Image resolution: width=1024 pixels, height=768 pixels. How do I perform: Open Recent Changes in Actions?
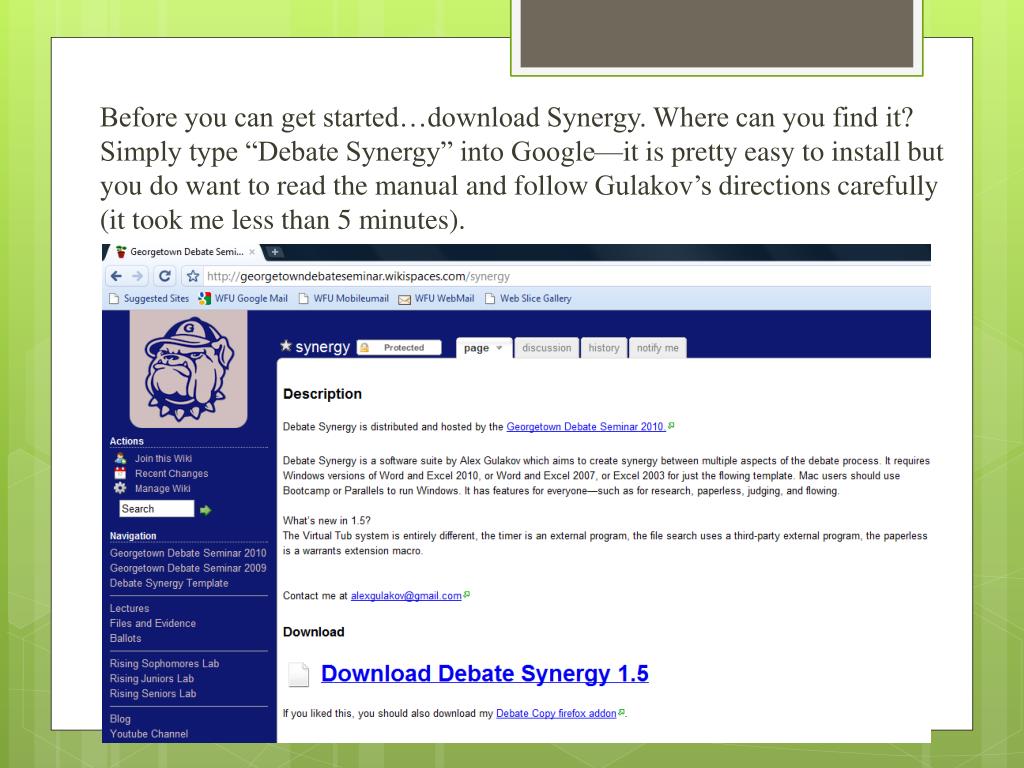[x=172, y=473]
